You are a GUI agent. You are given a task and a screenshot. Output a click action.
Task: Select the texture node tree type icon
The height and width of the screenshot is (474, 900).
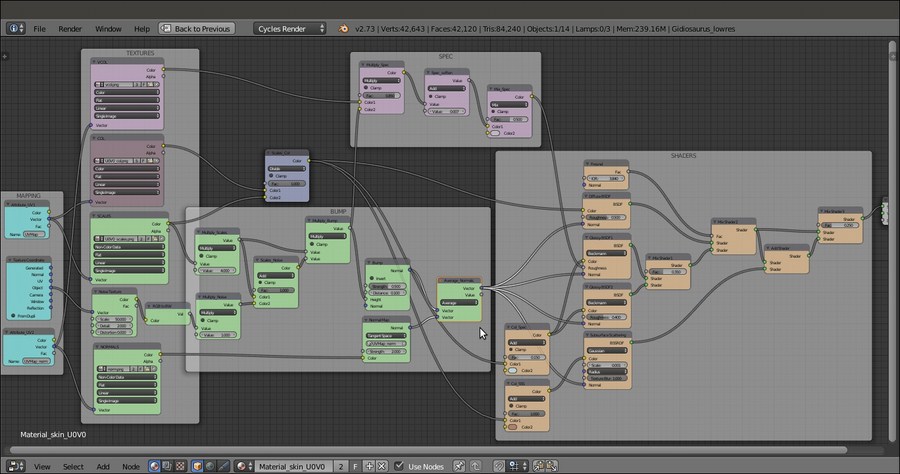click(x=180, y=466)
